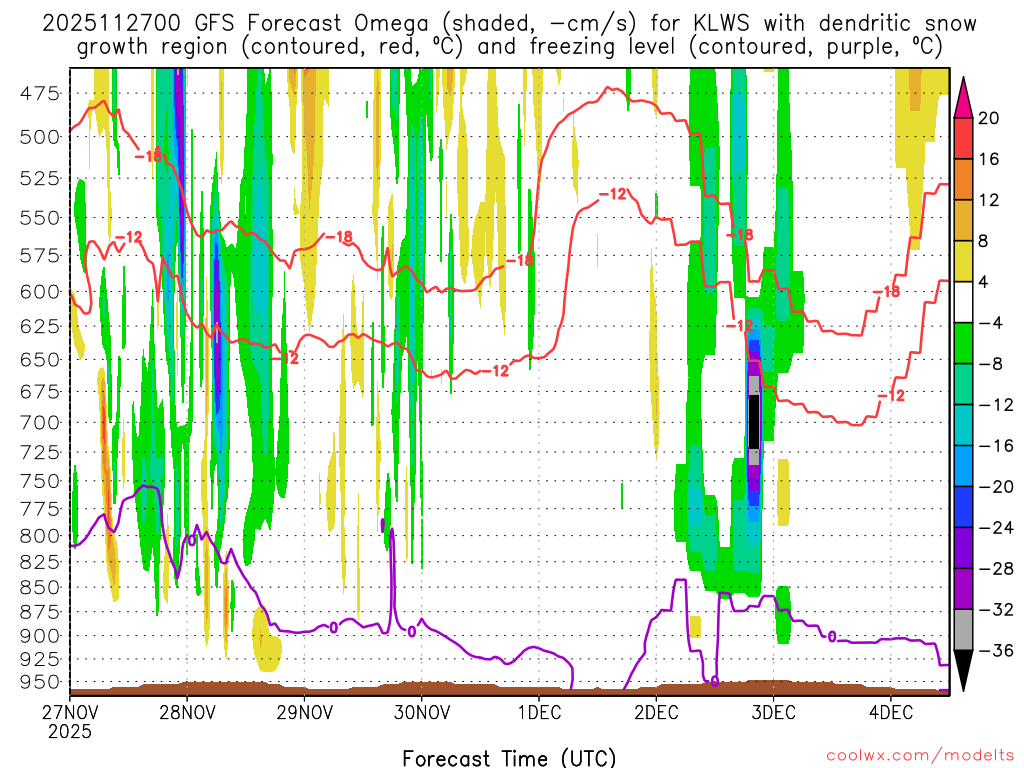Click the 27NOV 2025 start date label
The height and width of the screenshot is (768, 1024).
pyautogui.click(x=70, y=721)
